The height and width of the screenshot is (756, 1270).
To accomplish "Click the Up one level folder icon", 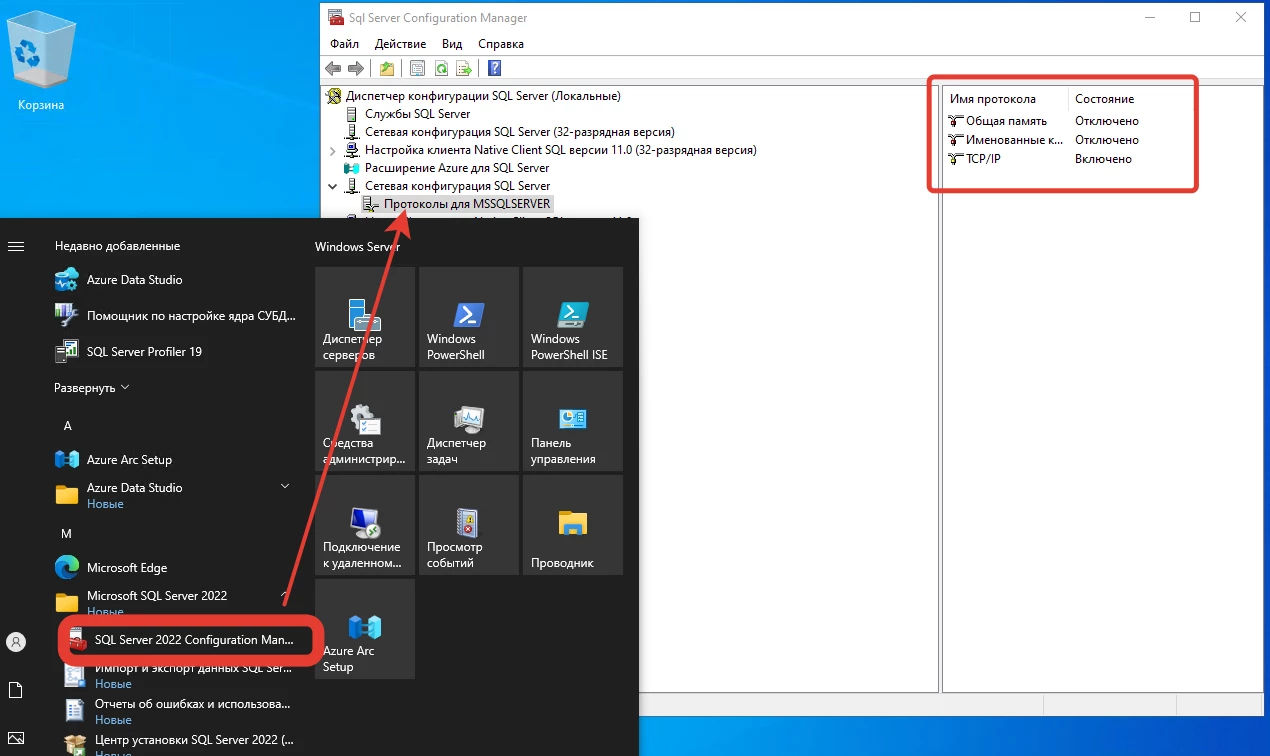I will point(386,69).
